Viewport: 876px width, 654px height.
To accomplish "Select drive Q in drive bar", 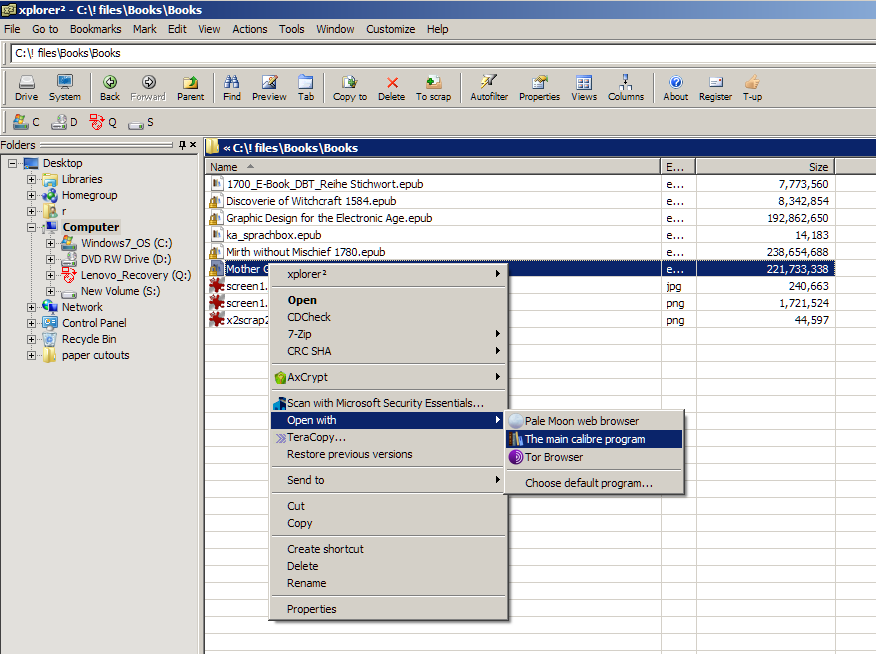I will pos(102,122).
